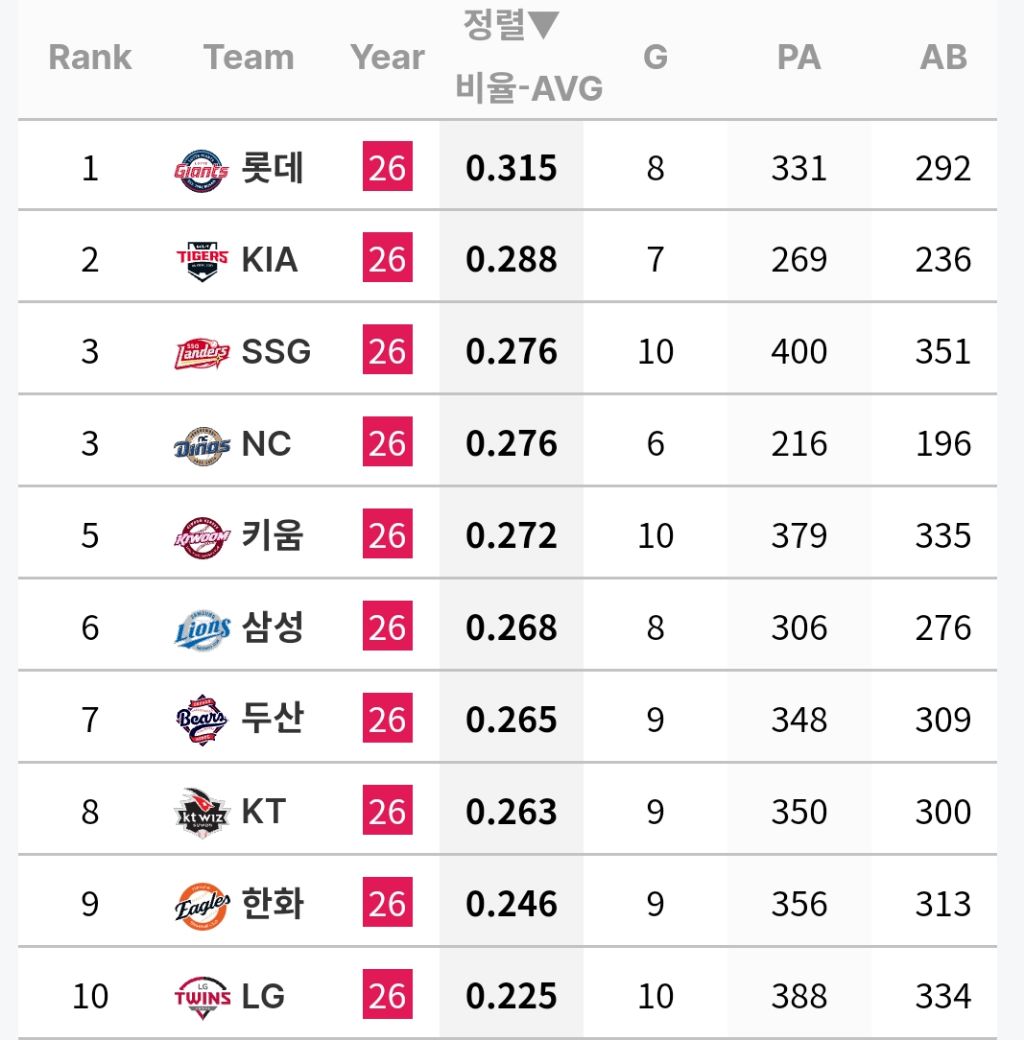The width and height of the screenshot is (1024, 1040).
Task: Open the KIA Tigers logo
Action: tap(202, 261)
